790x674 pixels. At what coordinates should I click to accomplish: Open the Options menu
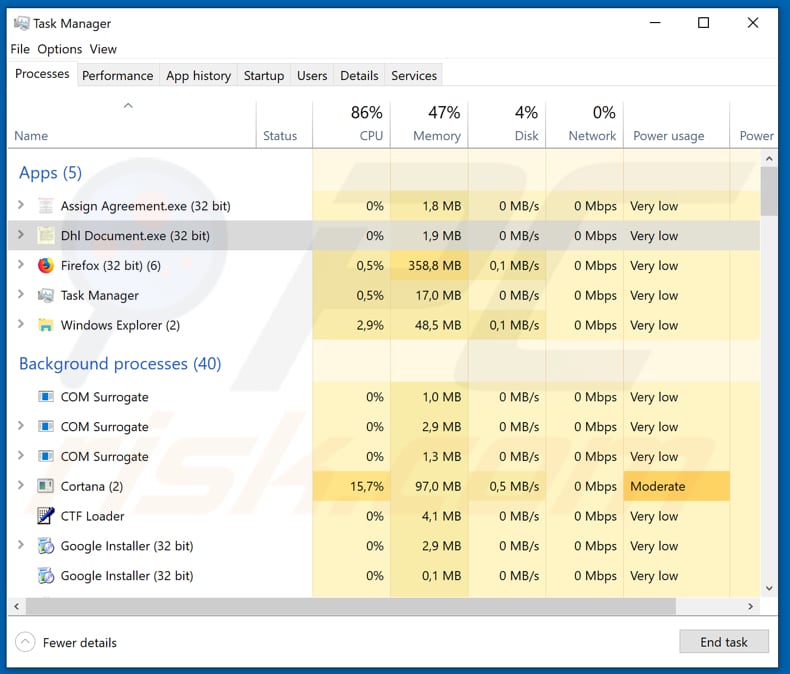(x=59, y=49)
